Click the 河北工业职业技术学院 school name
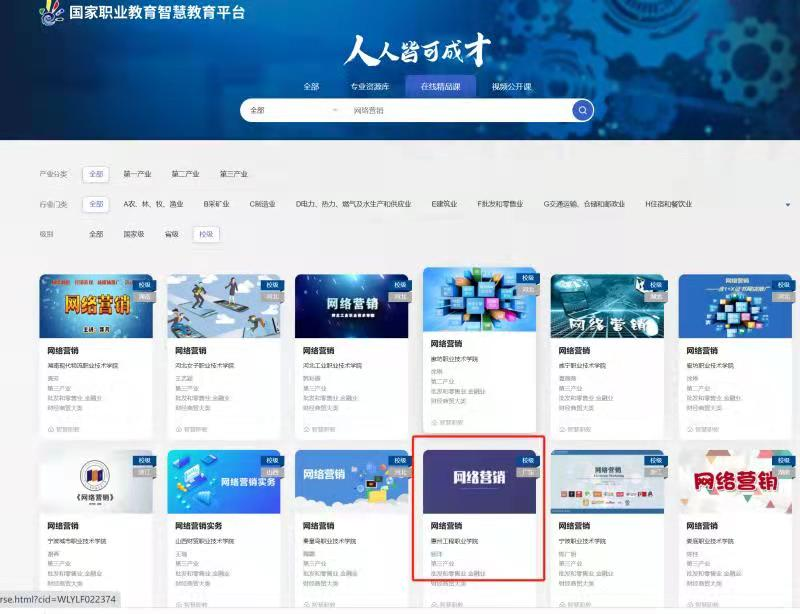The image size is (800, 614). click(332, 366)
